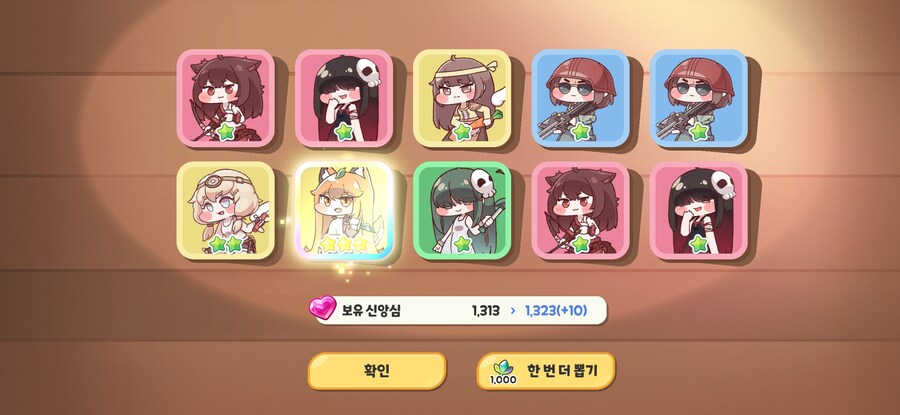Image resolution: width=900 pixels, height=415 pixels.
Task: Click the three gold stars on fox card
Action: tap(344, 244)
